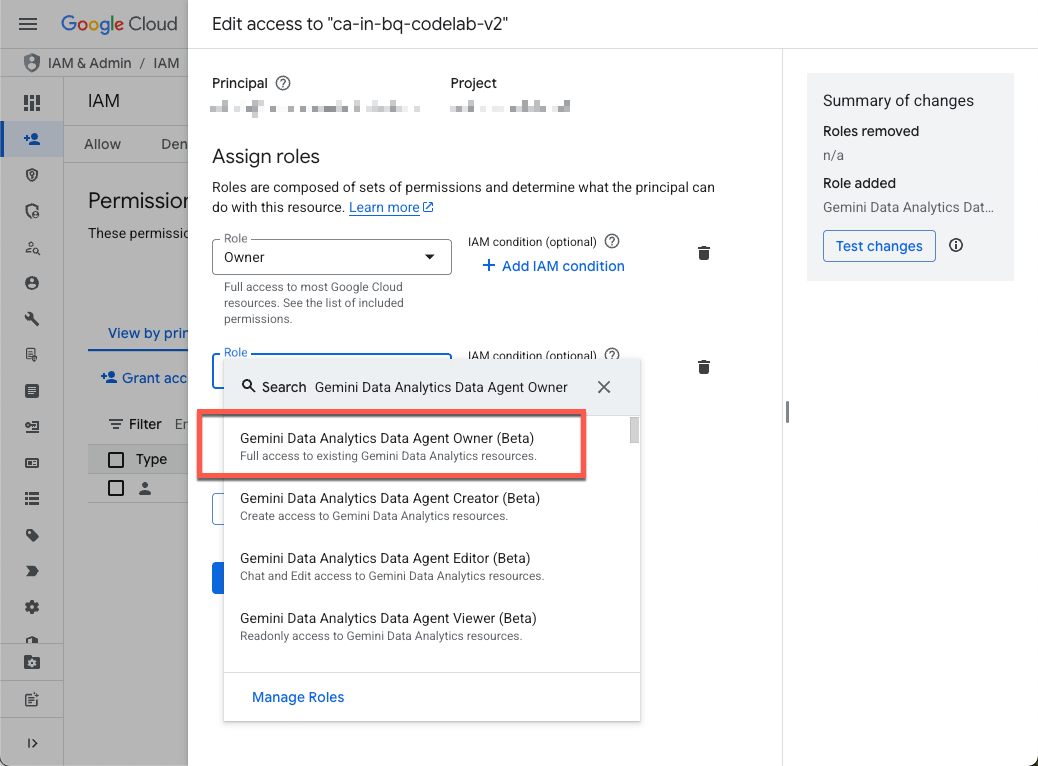Click Add IAM condition link
This screenshot has width=1038, height=766.
coord(553,266)
